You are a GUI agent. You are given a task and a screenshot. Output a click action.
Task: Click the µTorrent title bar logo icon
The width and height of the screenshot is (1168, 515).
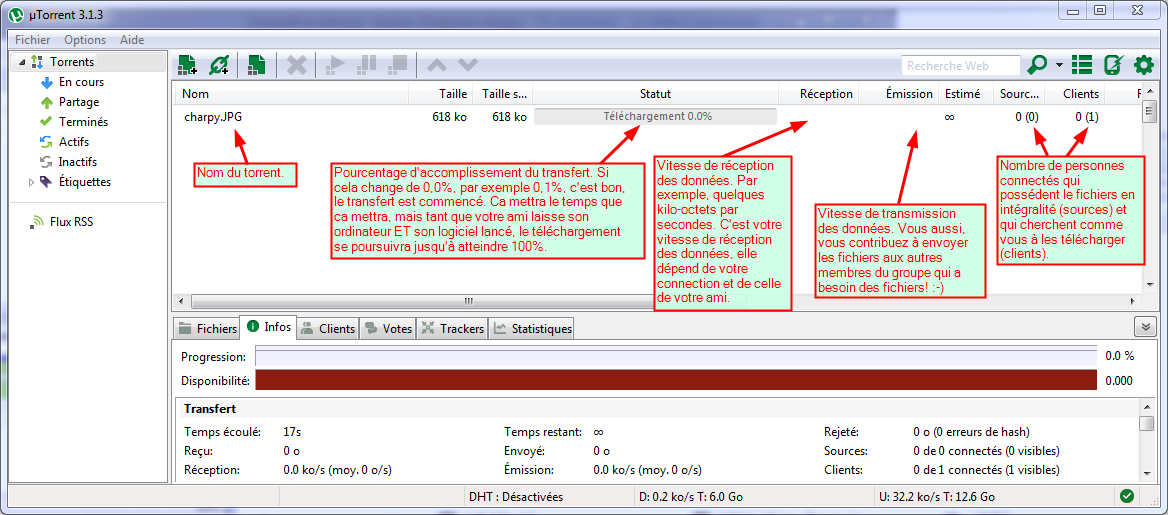(16, 13)
